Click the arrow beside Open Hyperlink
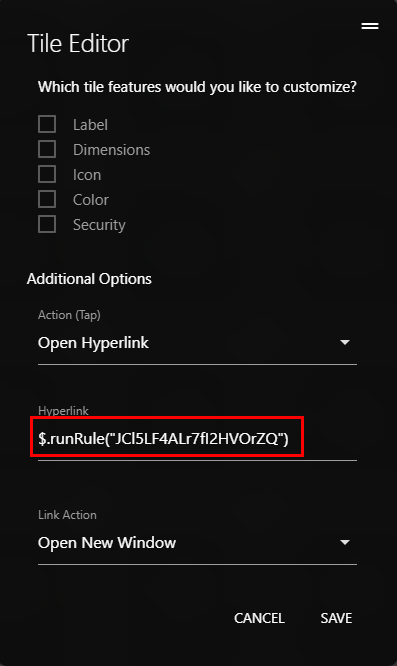This screenshot has height=666, width=397. coord(345,342)
